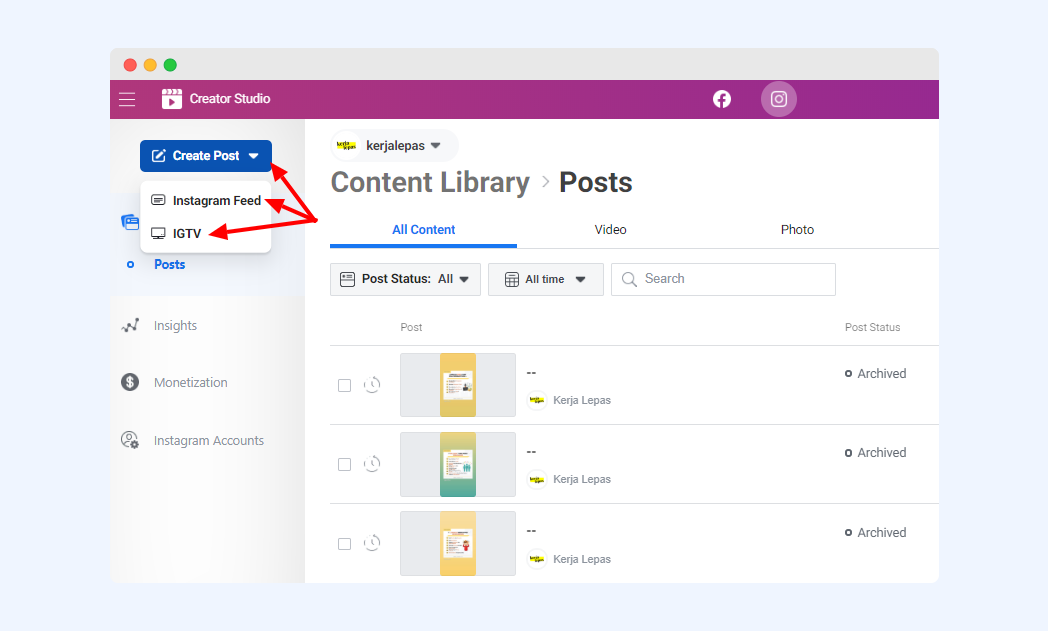The width and height of the screenshot is (1048, 631).
Task: Click Archived status of first post
Action: pos(876,374)
